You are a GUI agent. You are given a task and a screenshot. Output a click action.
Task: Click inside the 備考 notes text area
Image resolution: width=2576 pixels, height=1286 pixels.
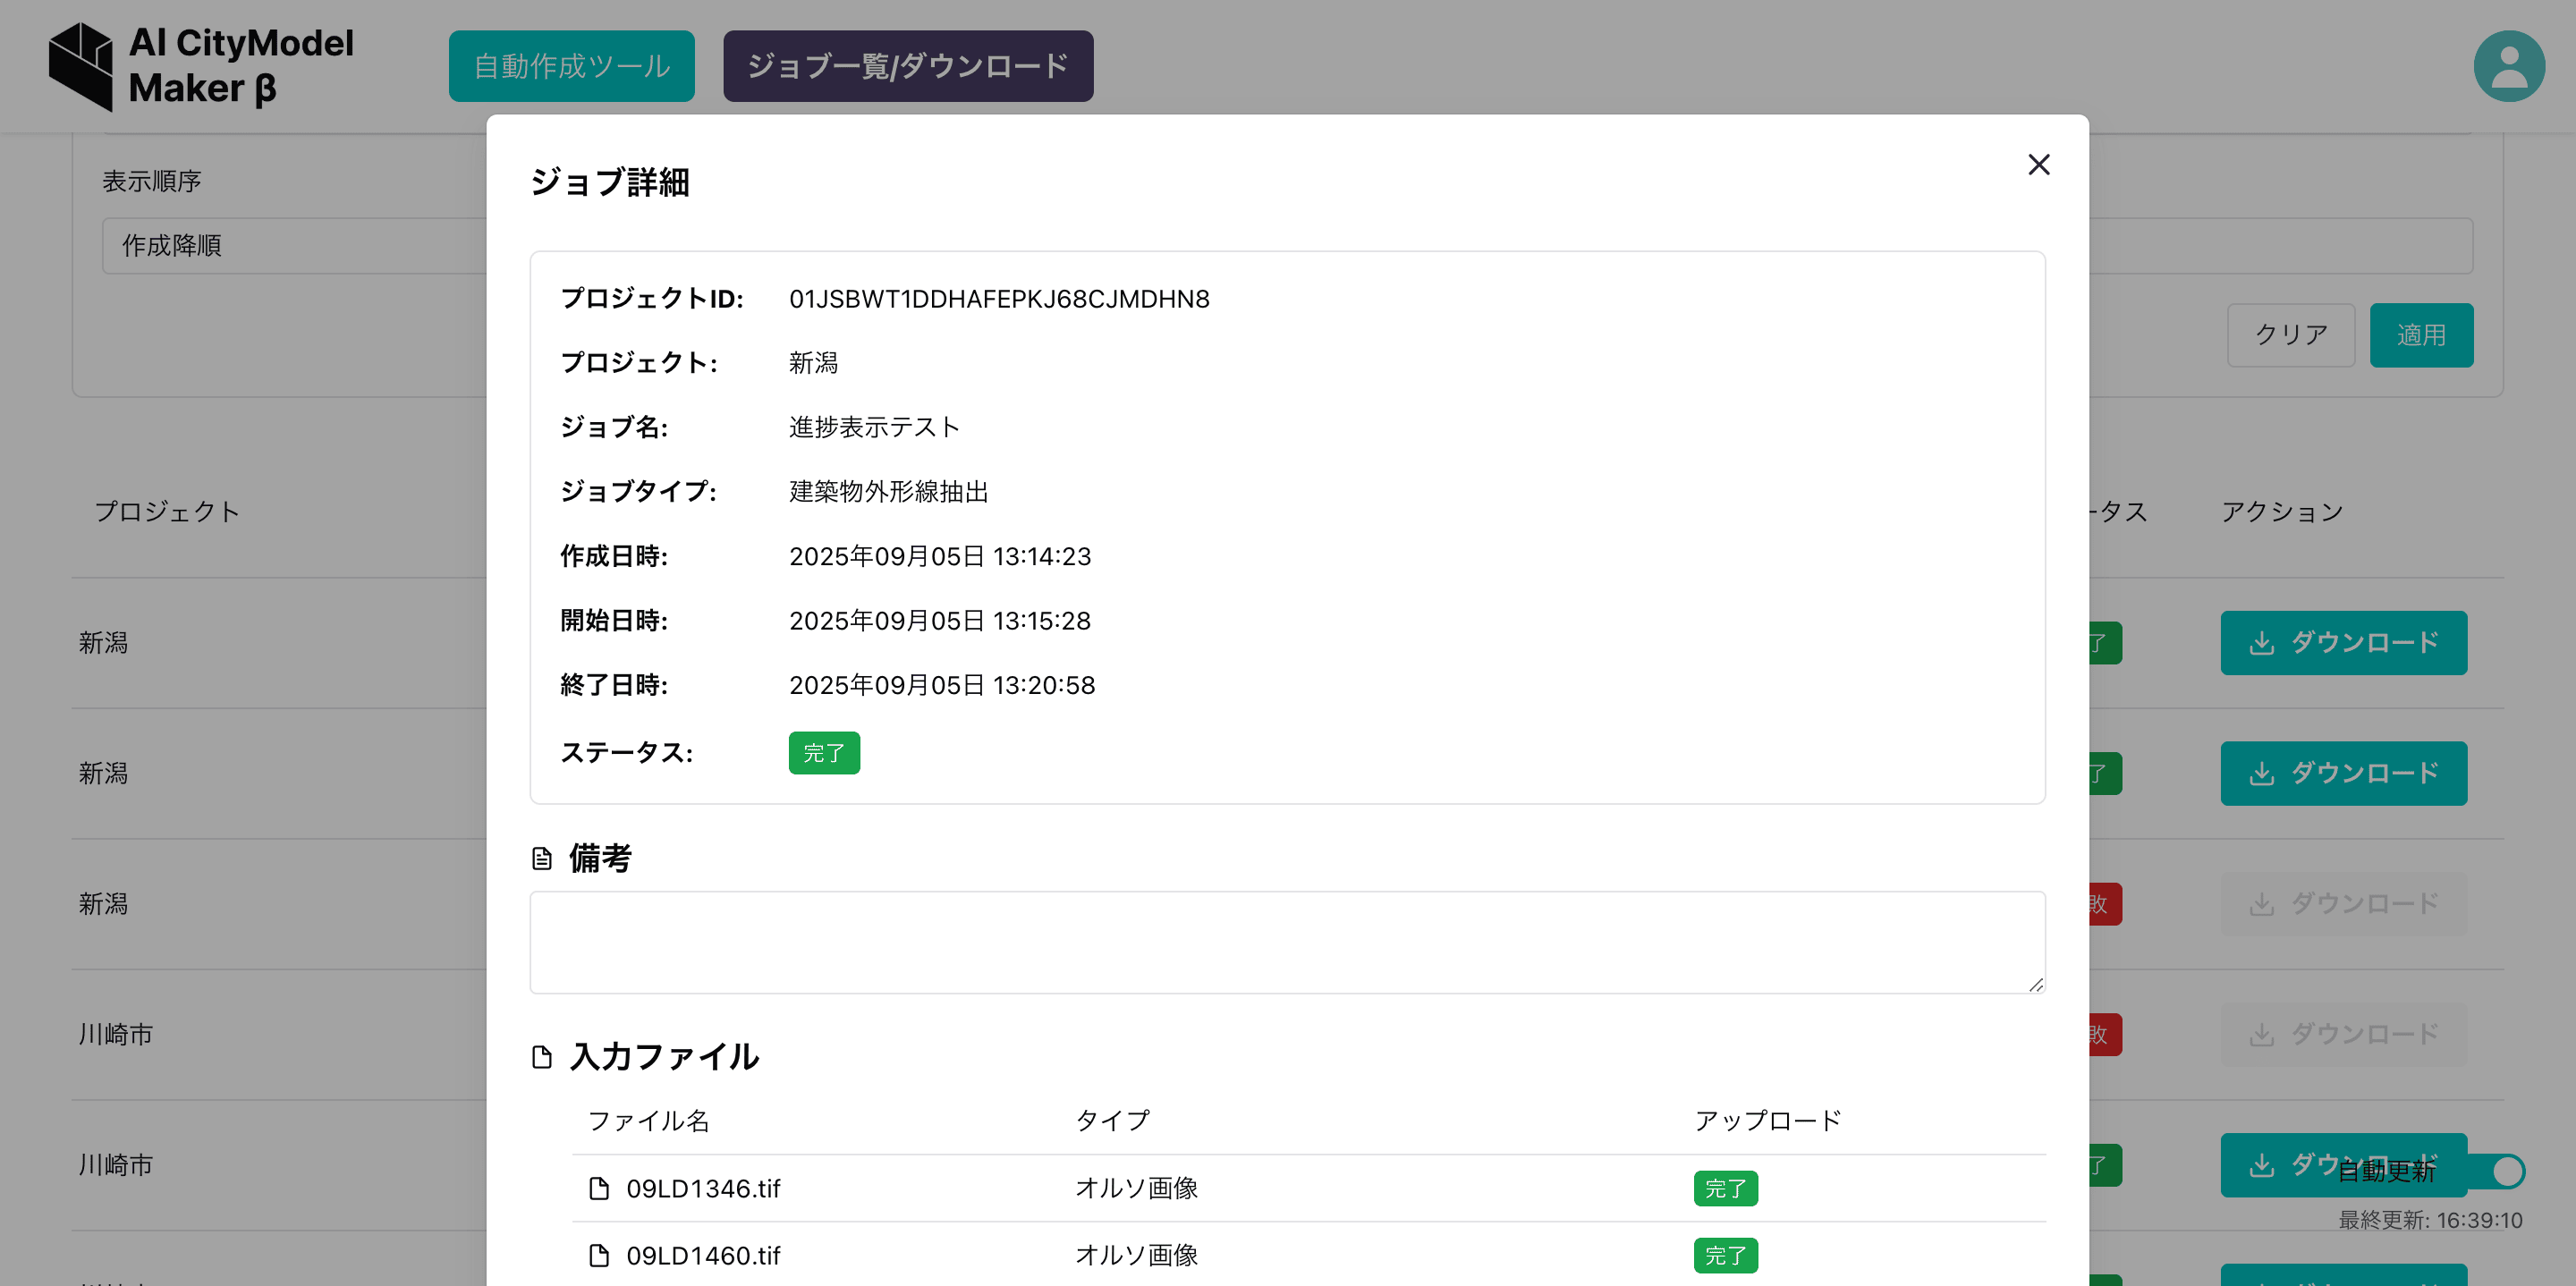1286,942
